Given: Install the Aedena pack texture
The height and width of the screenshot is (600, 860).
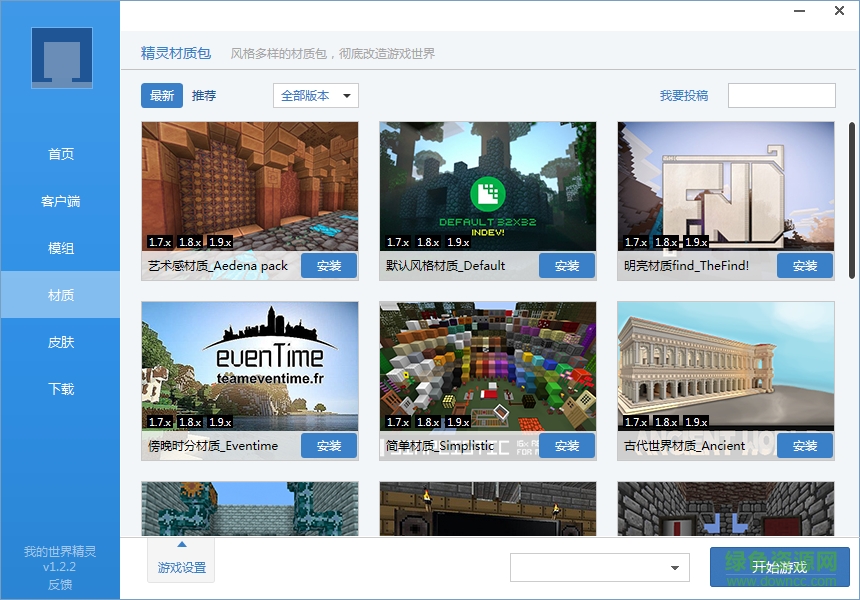Looking at the screenshot, I should pyautogui.click(x=329, y=266).
